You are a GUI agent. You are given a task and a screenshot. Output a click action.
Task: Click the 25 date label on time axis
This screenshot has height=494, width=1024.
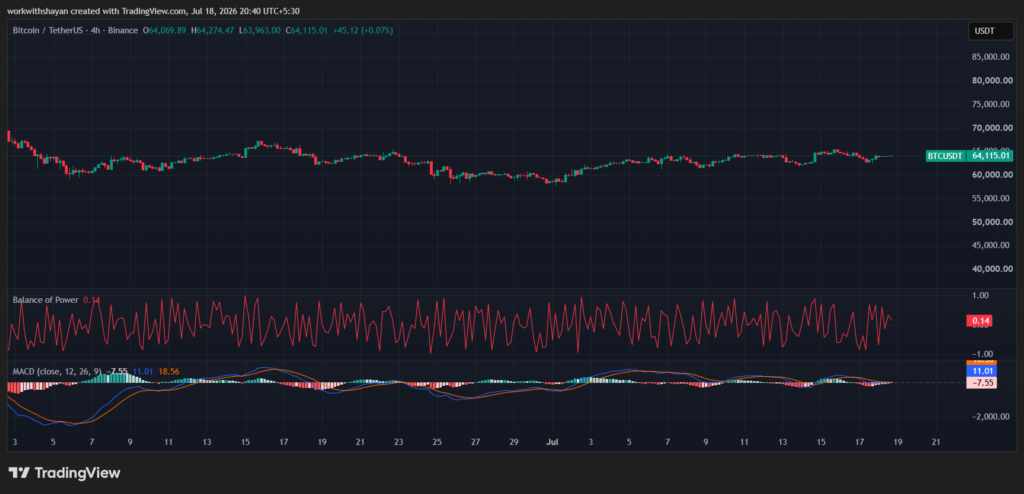click(x=437, y=442)
